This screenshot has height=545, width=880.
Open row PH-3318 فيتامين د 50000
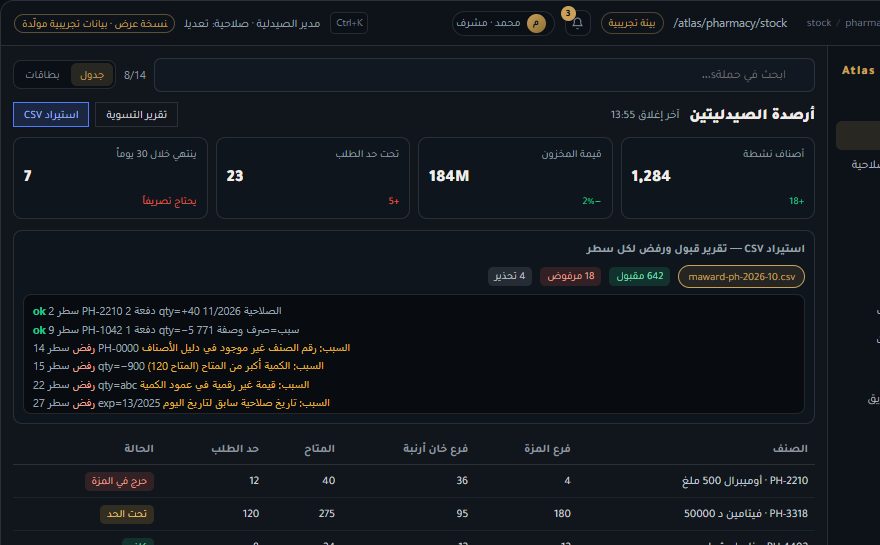(414, 514)
